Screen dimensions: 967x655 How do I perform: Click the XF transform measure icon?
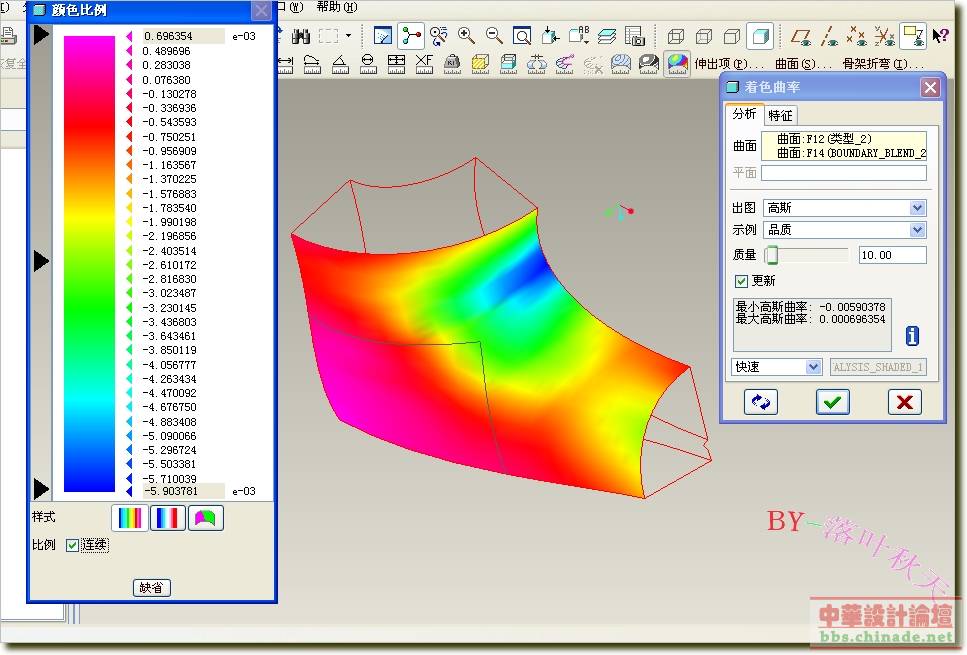[424, 64]
